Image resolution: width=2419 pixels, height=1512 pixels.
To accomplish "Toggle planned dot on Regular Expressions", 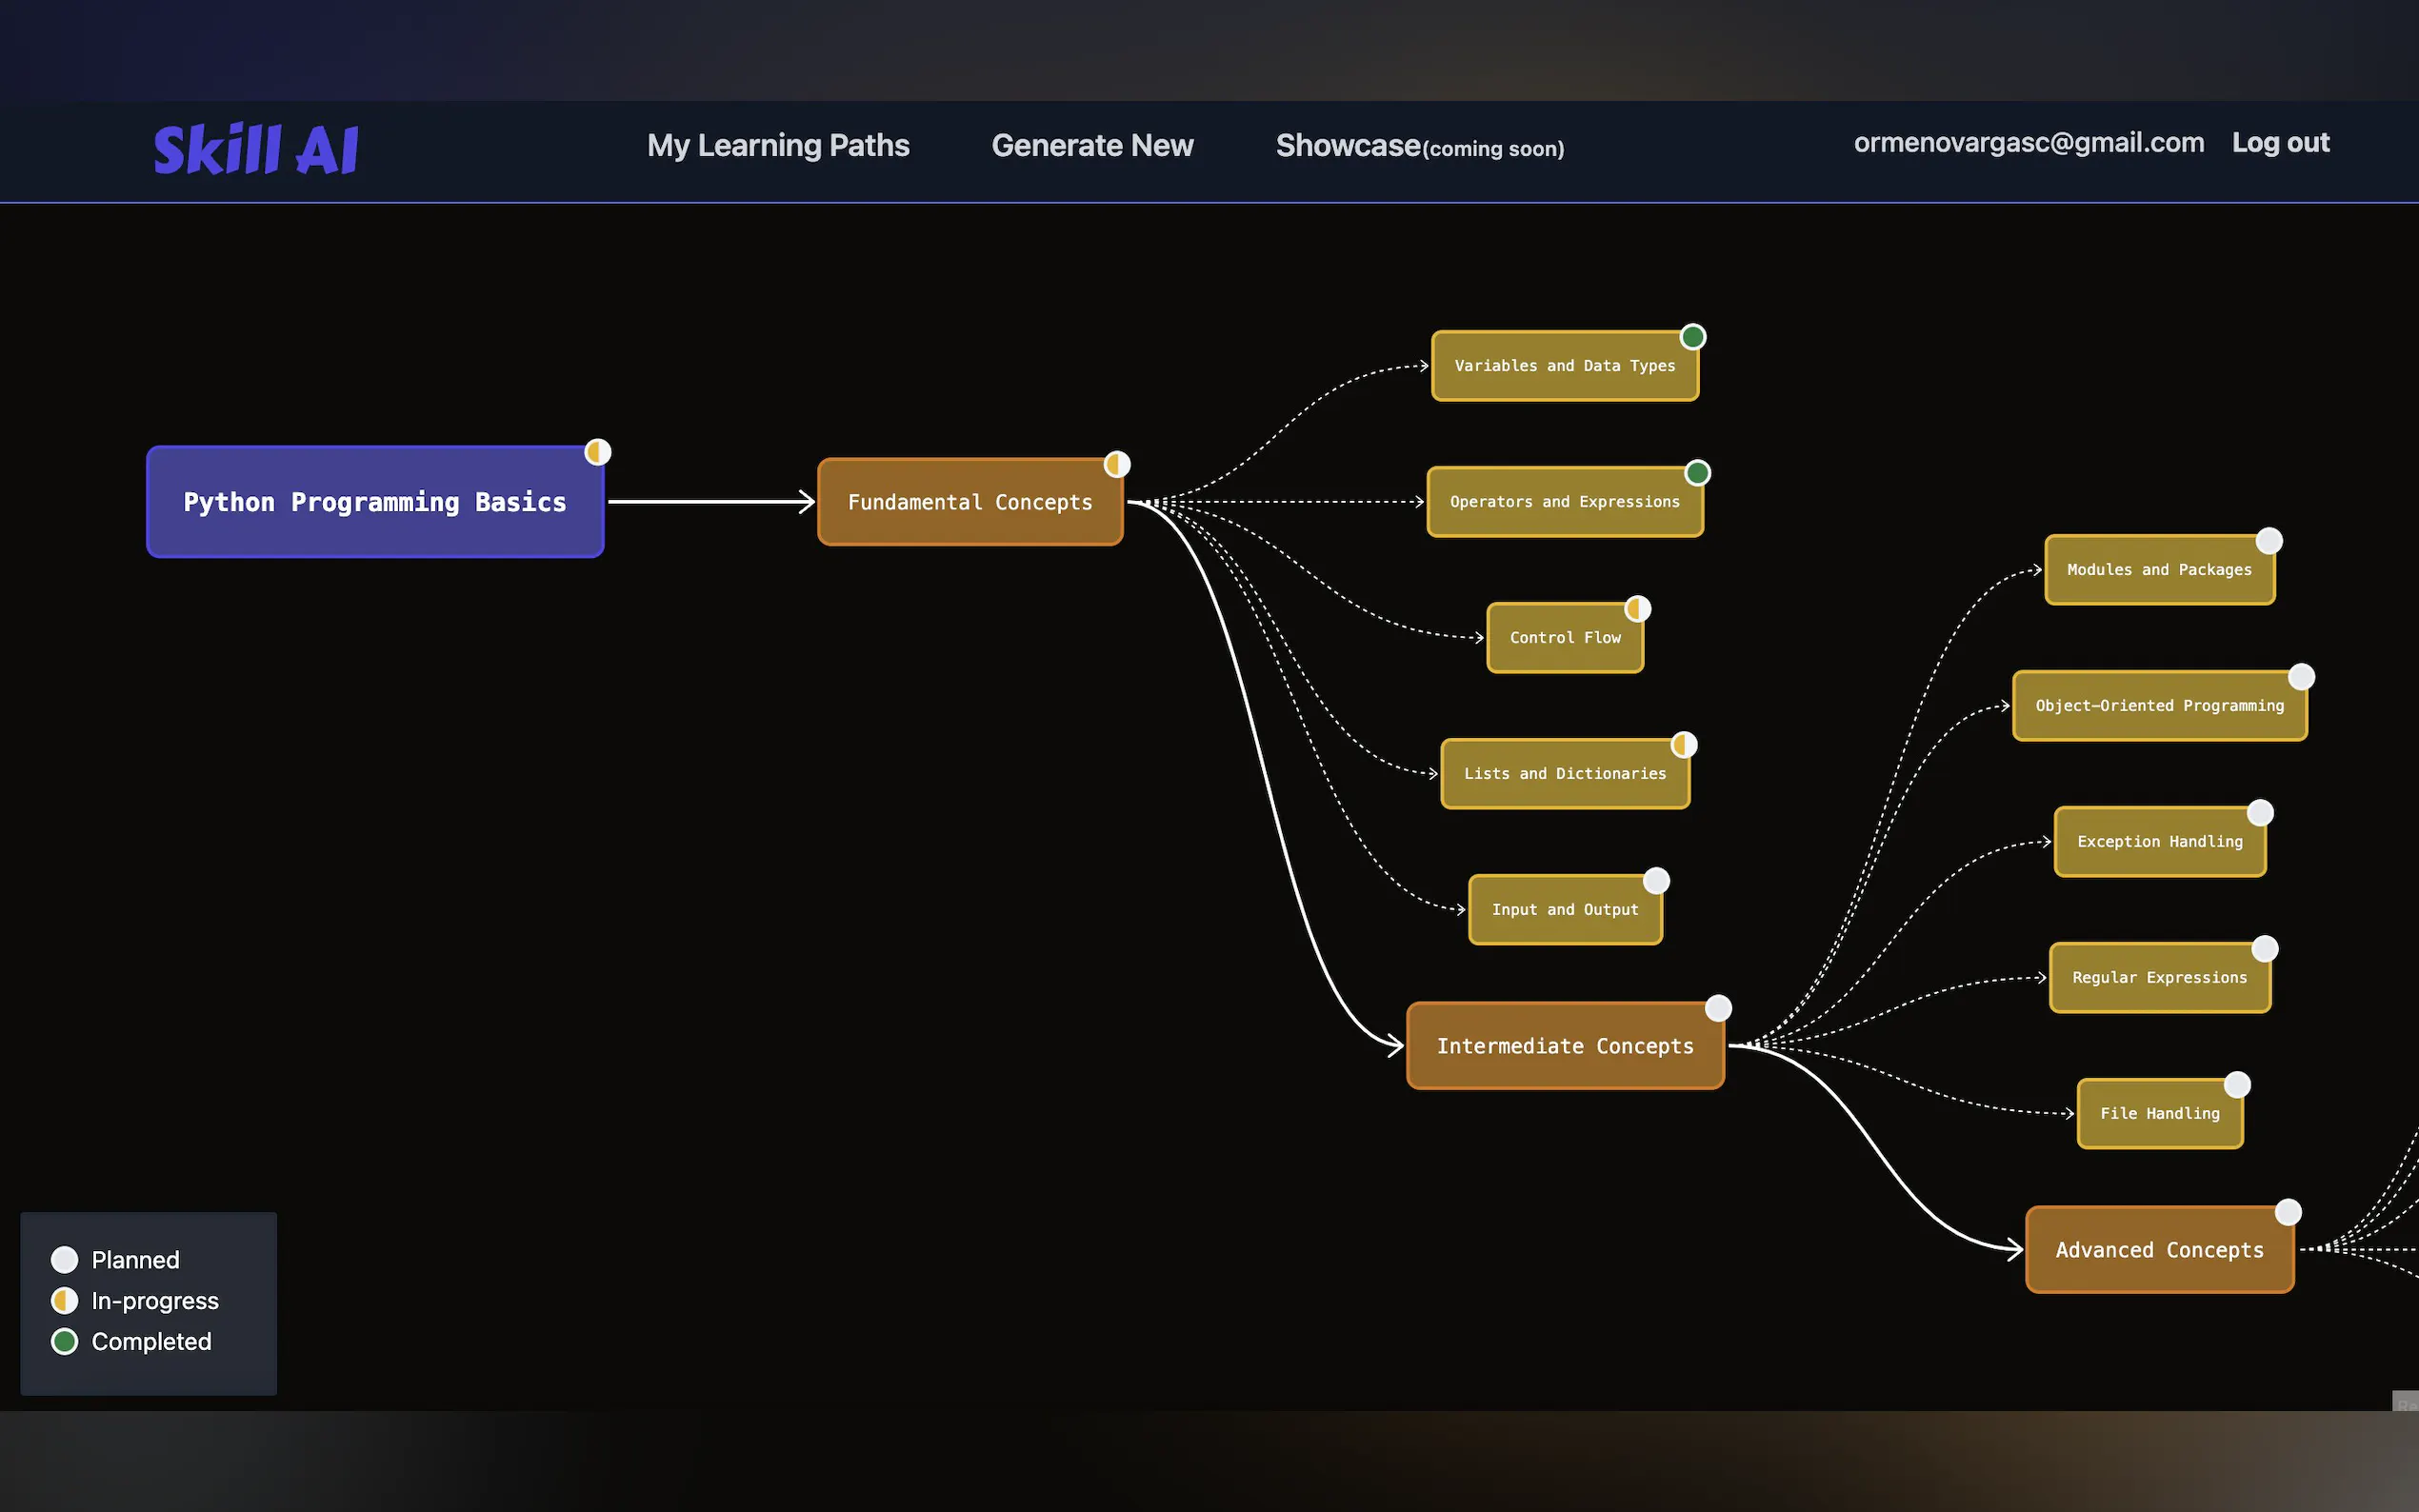I will [x=2266, y=949].
